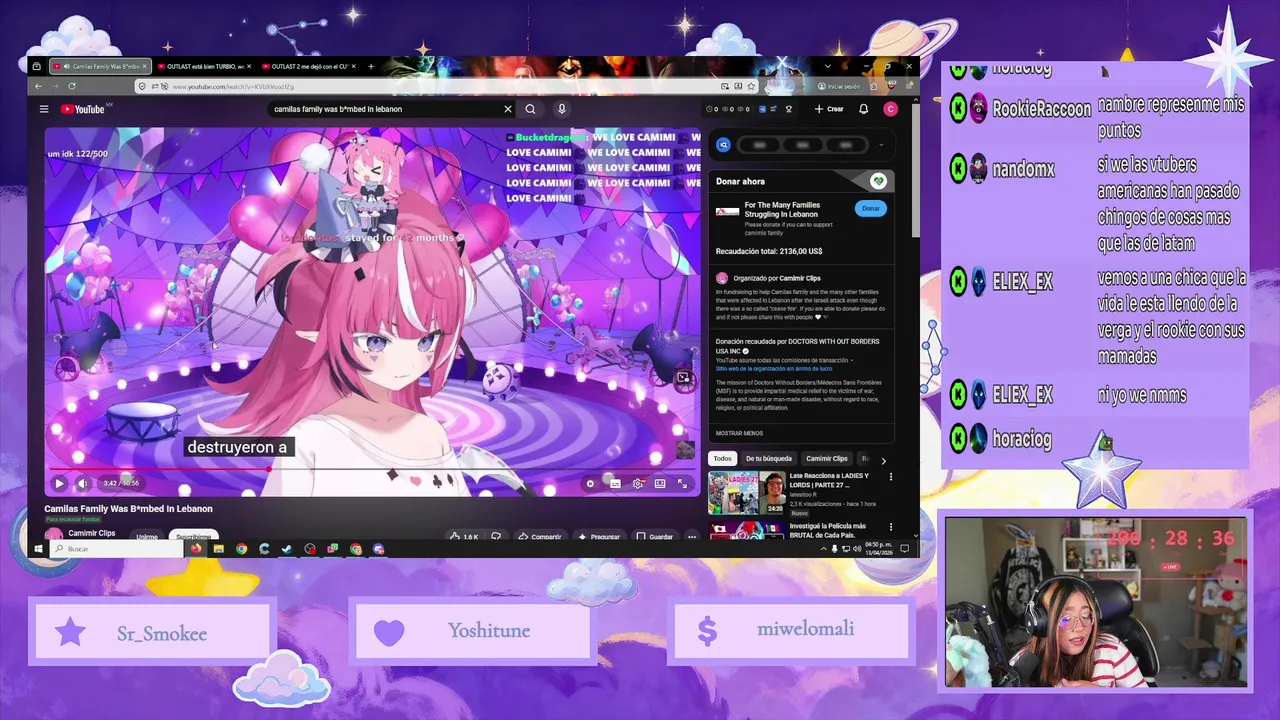Image resolution: width=1280 pixels, height=720 pixels.
Task: Click the Compartir share button
Action: (x=541, y=537)
